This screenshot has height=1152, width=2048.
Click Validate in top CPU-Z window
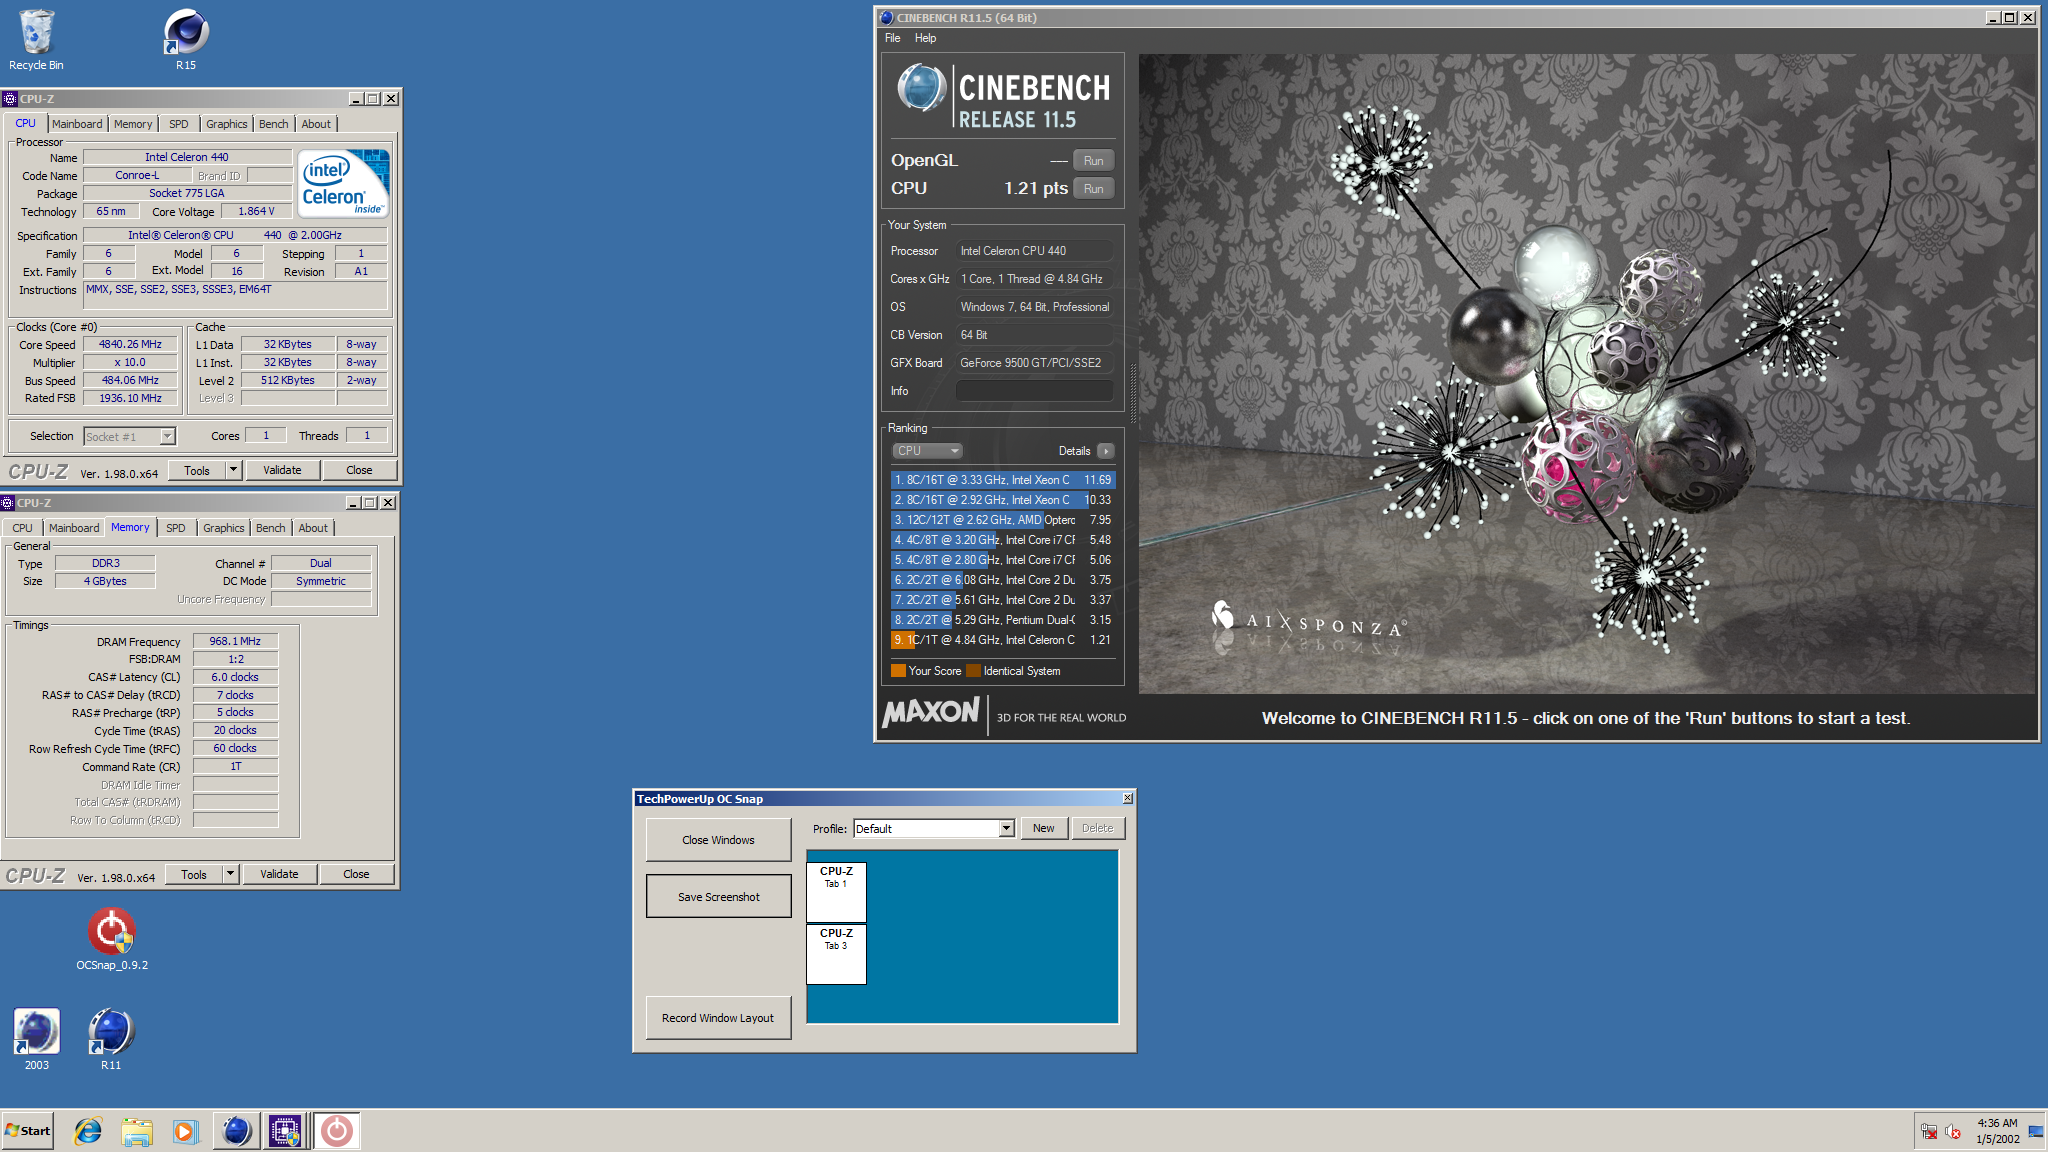[x=282, y=470]
